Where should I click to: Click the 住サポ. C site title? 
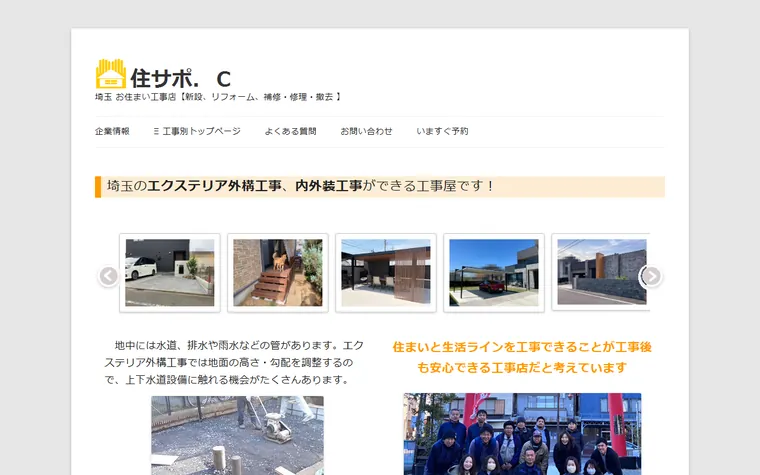181,78
